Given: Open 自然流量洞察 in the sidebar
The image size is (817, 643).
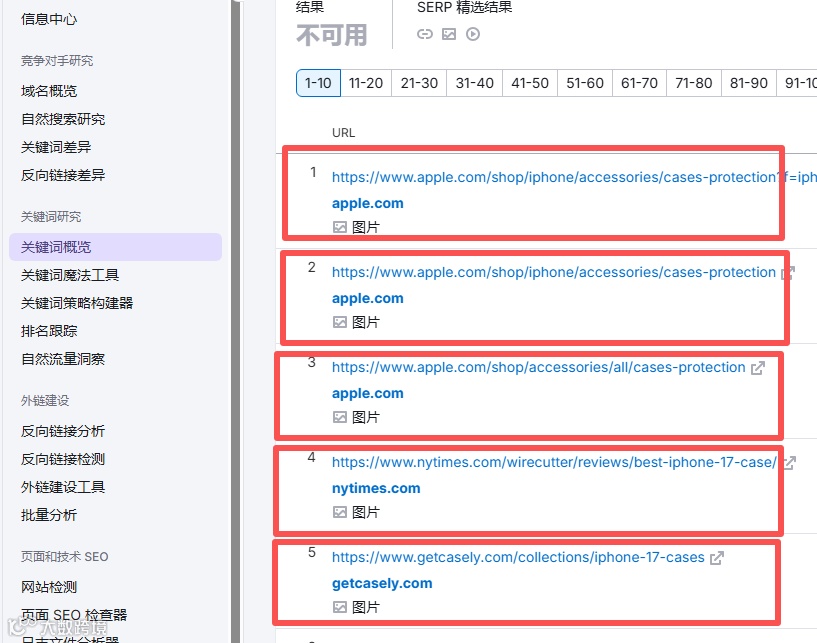Looking at the screenshot, I should point(63,359).
